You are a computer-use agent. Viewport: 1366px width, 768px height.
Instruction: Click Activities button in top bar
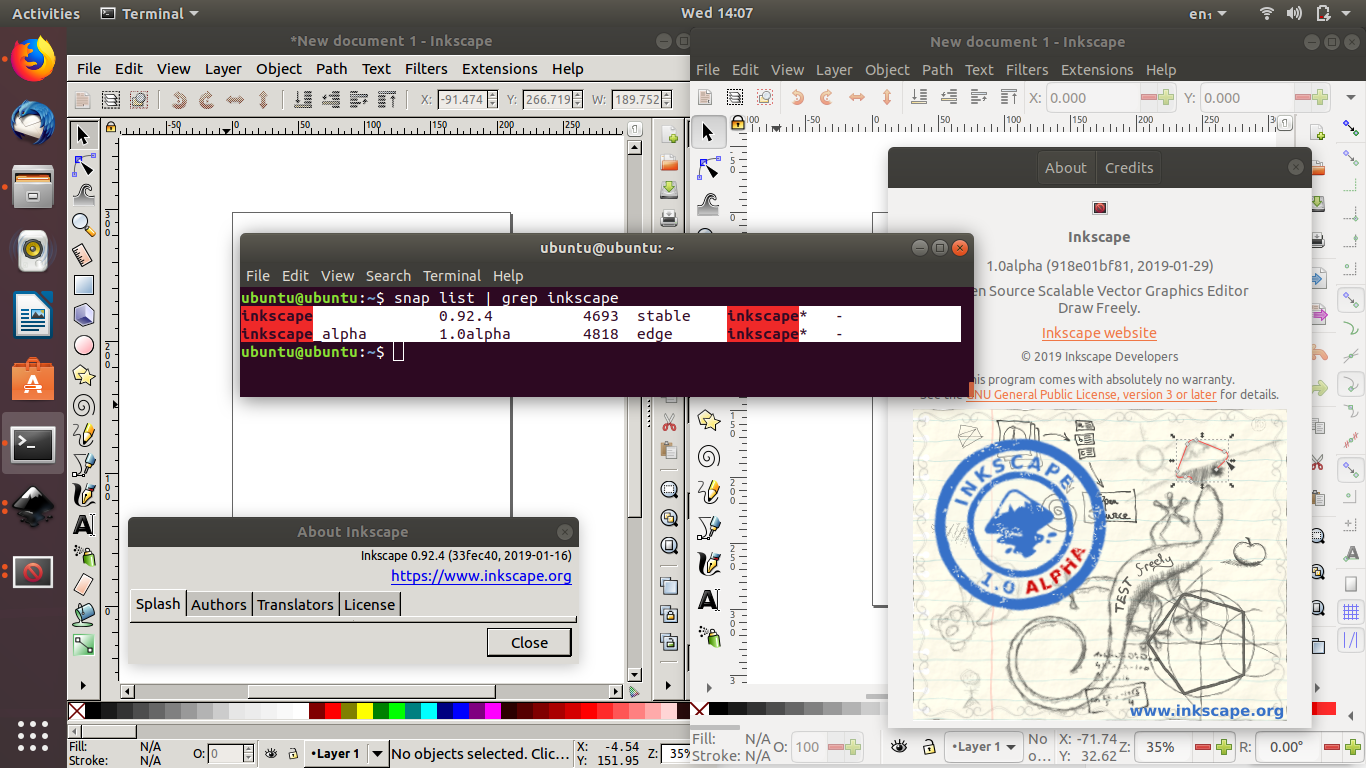pos(46,13)
